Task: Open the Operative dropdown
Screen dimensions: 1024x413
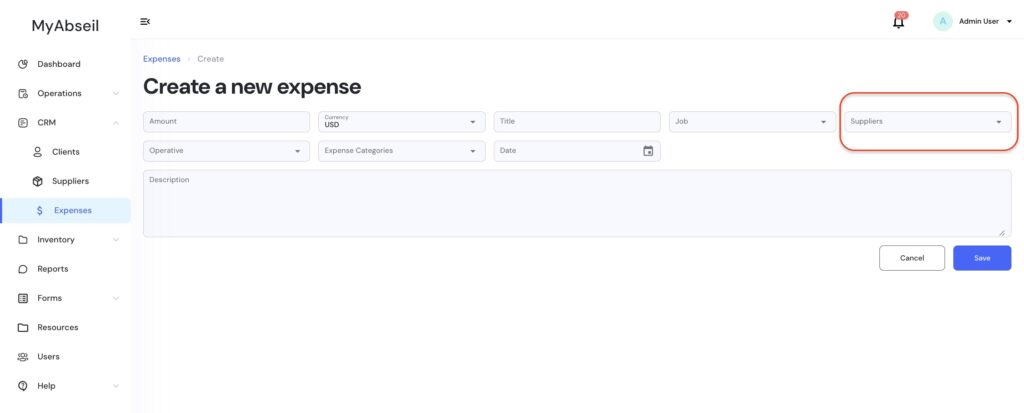Action: [226, 151]
